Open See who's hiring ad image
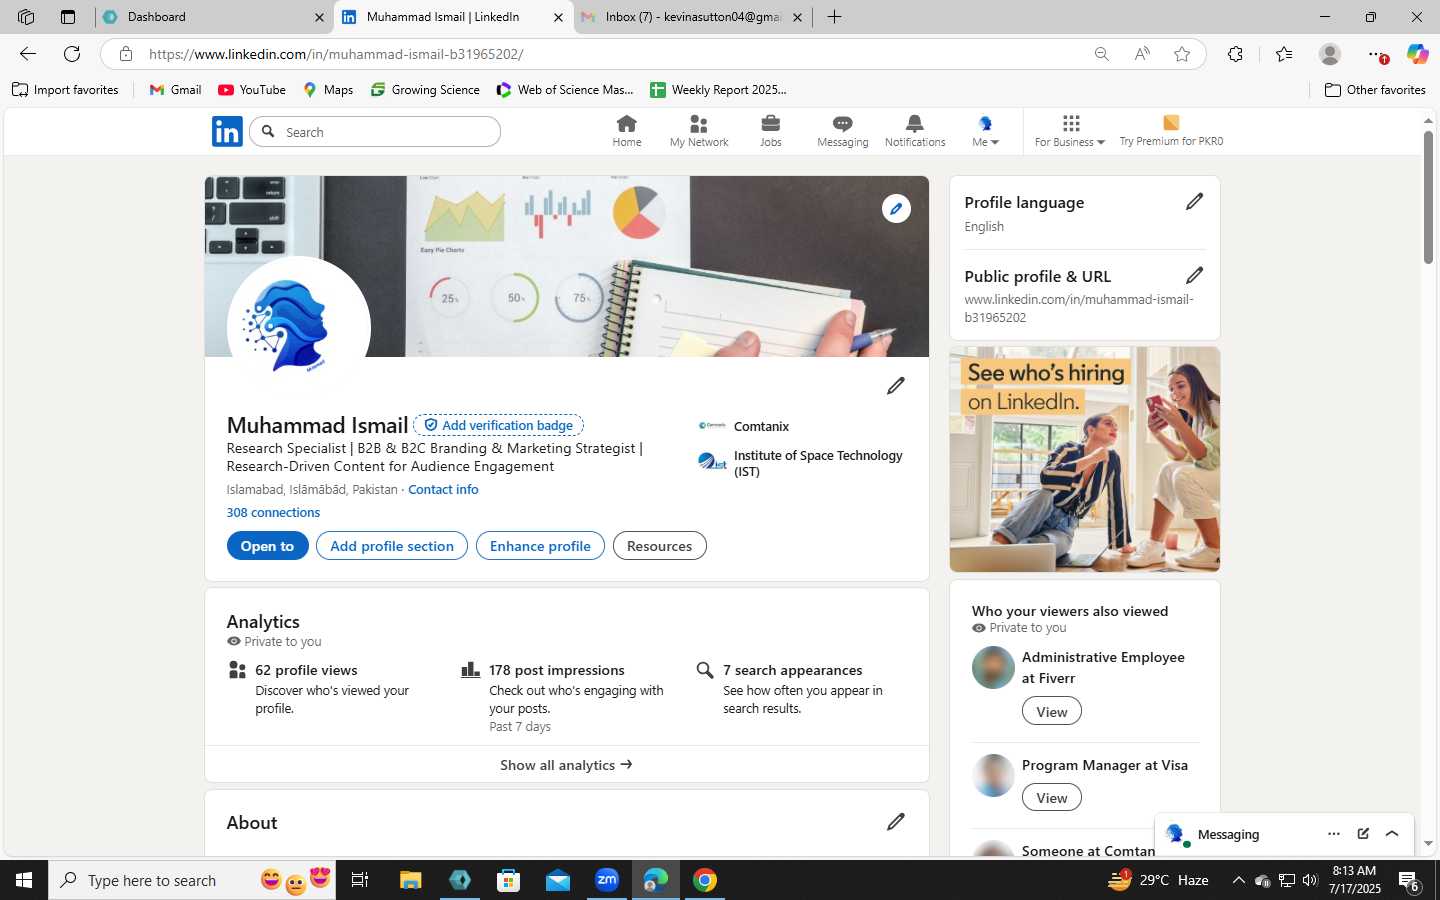1440x900 pixels. 1084,459
